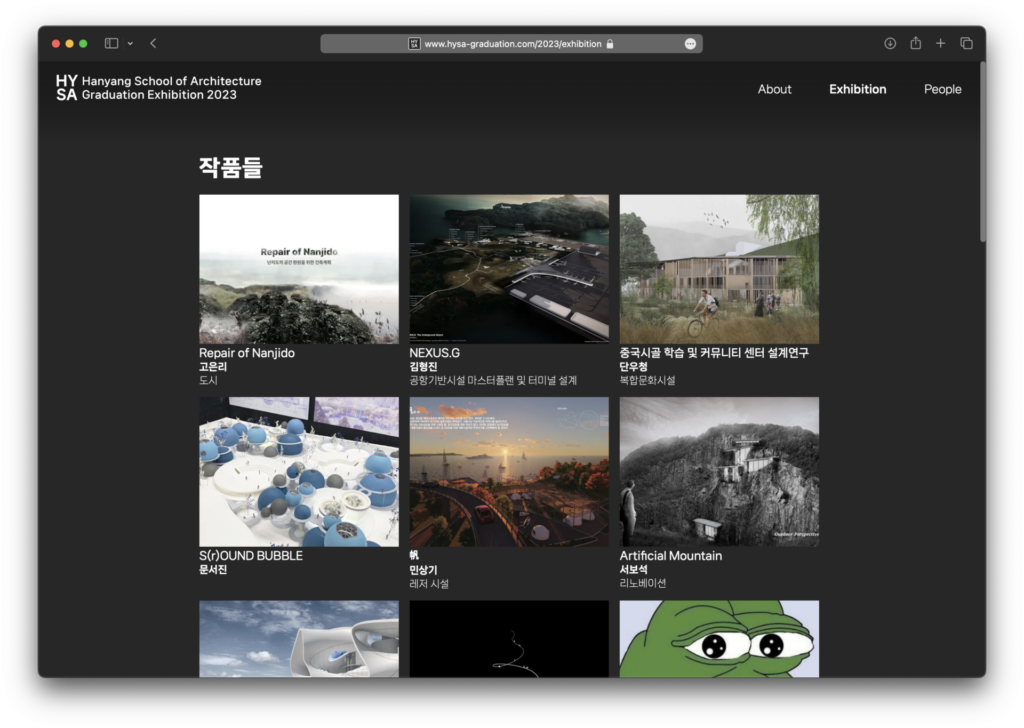Screen dimensions: 1024x728
Task: Select the NEXUS.G project thumbnail
Action: pyautogui.click(x=509, y=269)
